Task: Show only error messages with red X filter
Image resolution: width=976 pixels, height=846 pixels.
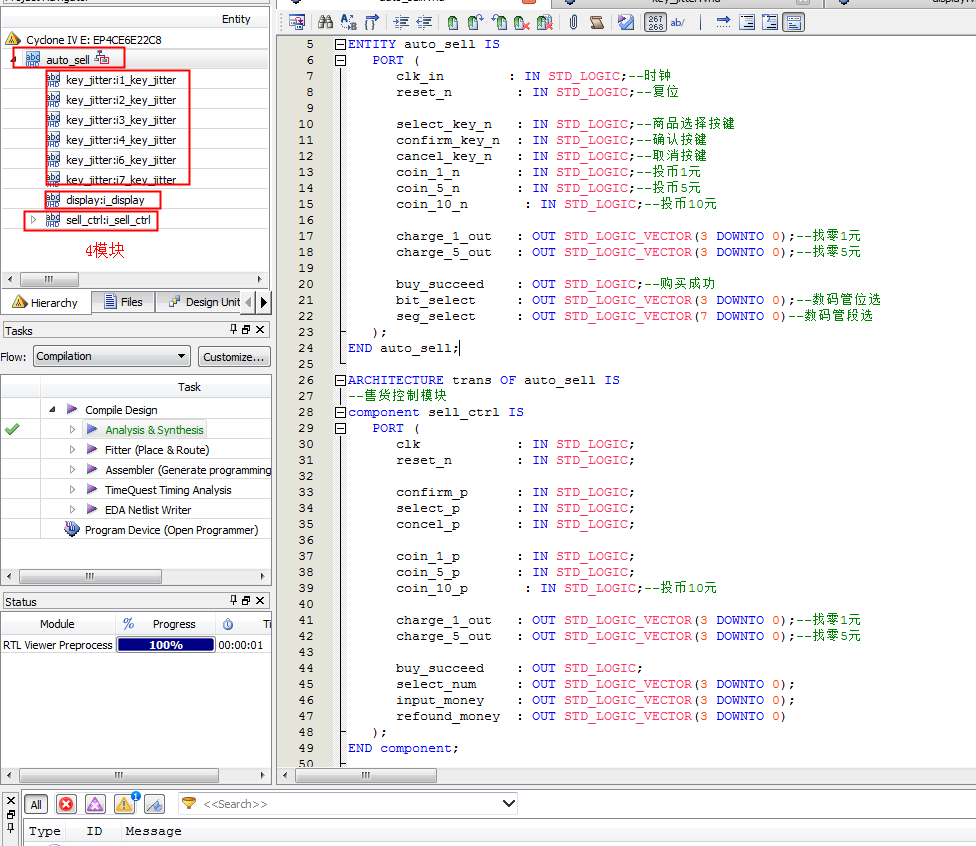Action: [66, 804]
